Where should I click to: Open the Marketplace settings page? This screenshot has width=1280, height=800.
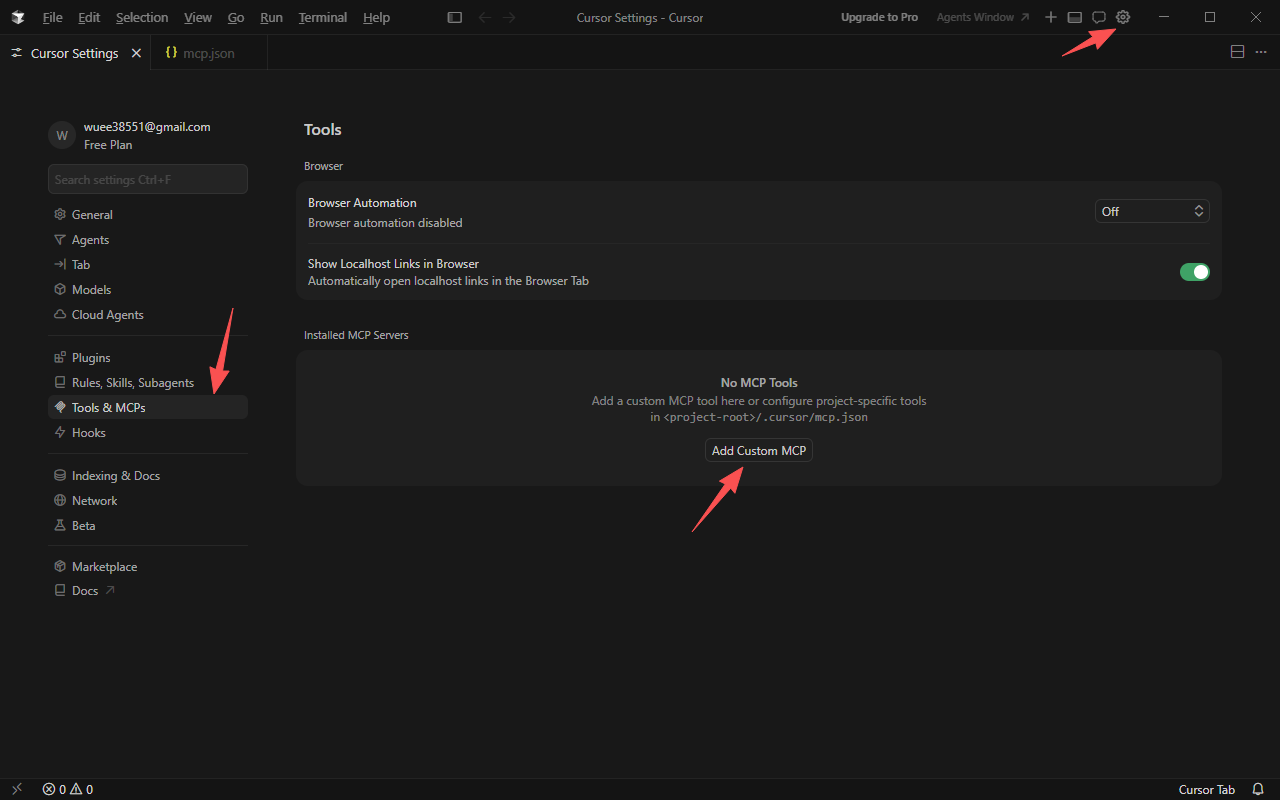point(148,567)
